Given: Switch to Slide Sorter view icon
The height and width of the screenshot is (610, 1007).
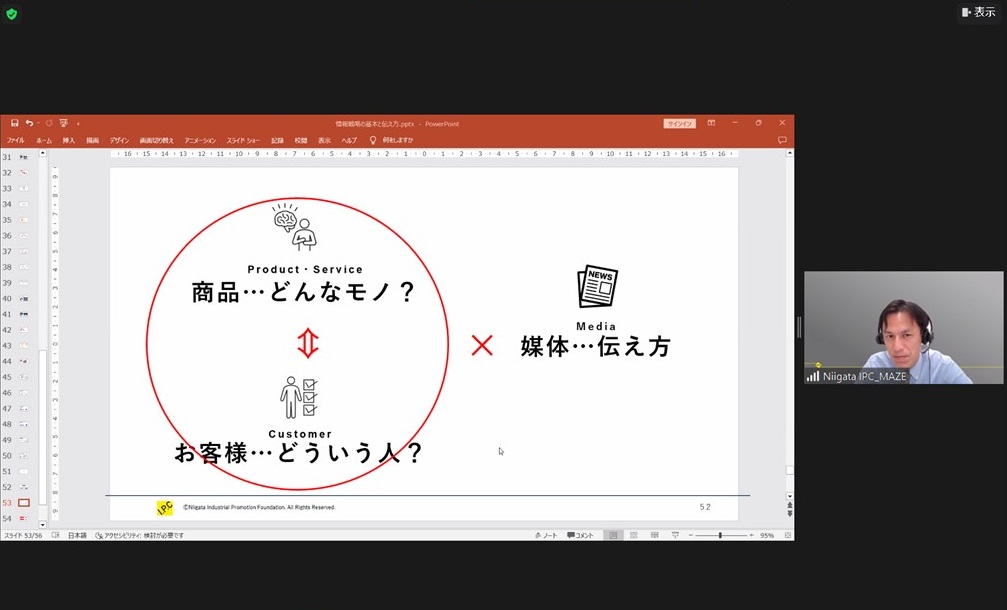Looking at the screenshot, I should coord(635,535).
